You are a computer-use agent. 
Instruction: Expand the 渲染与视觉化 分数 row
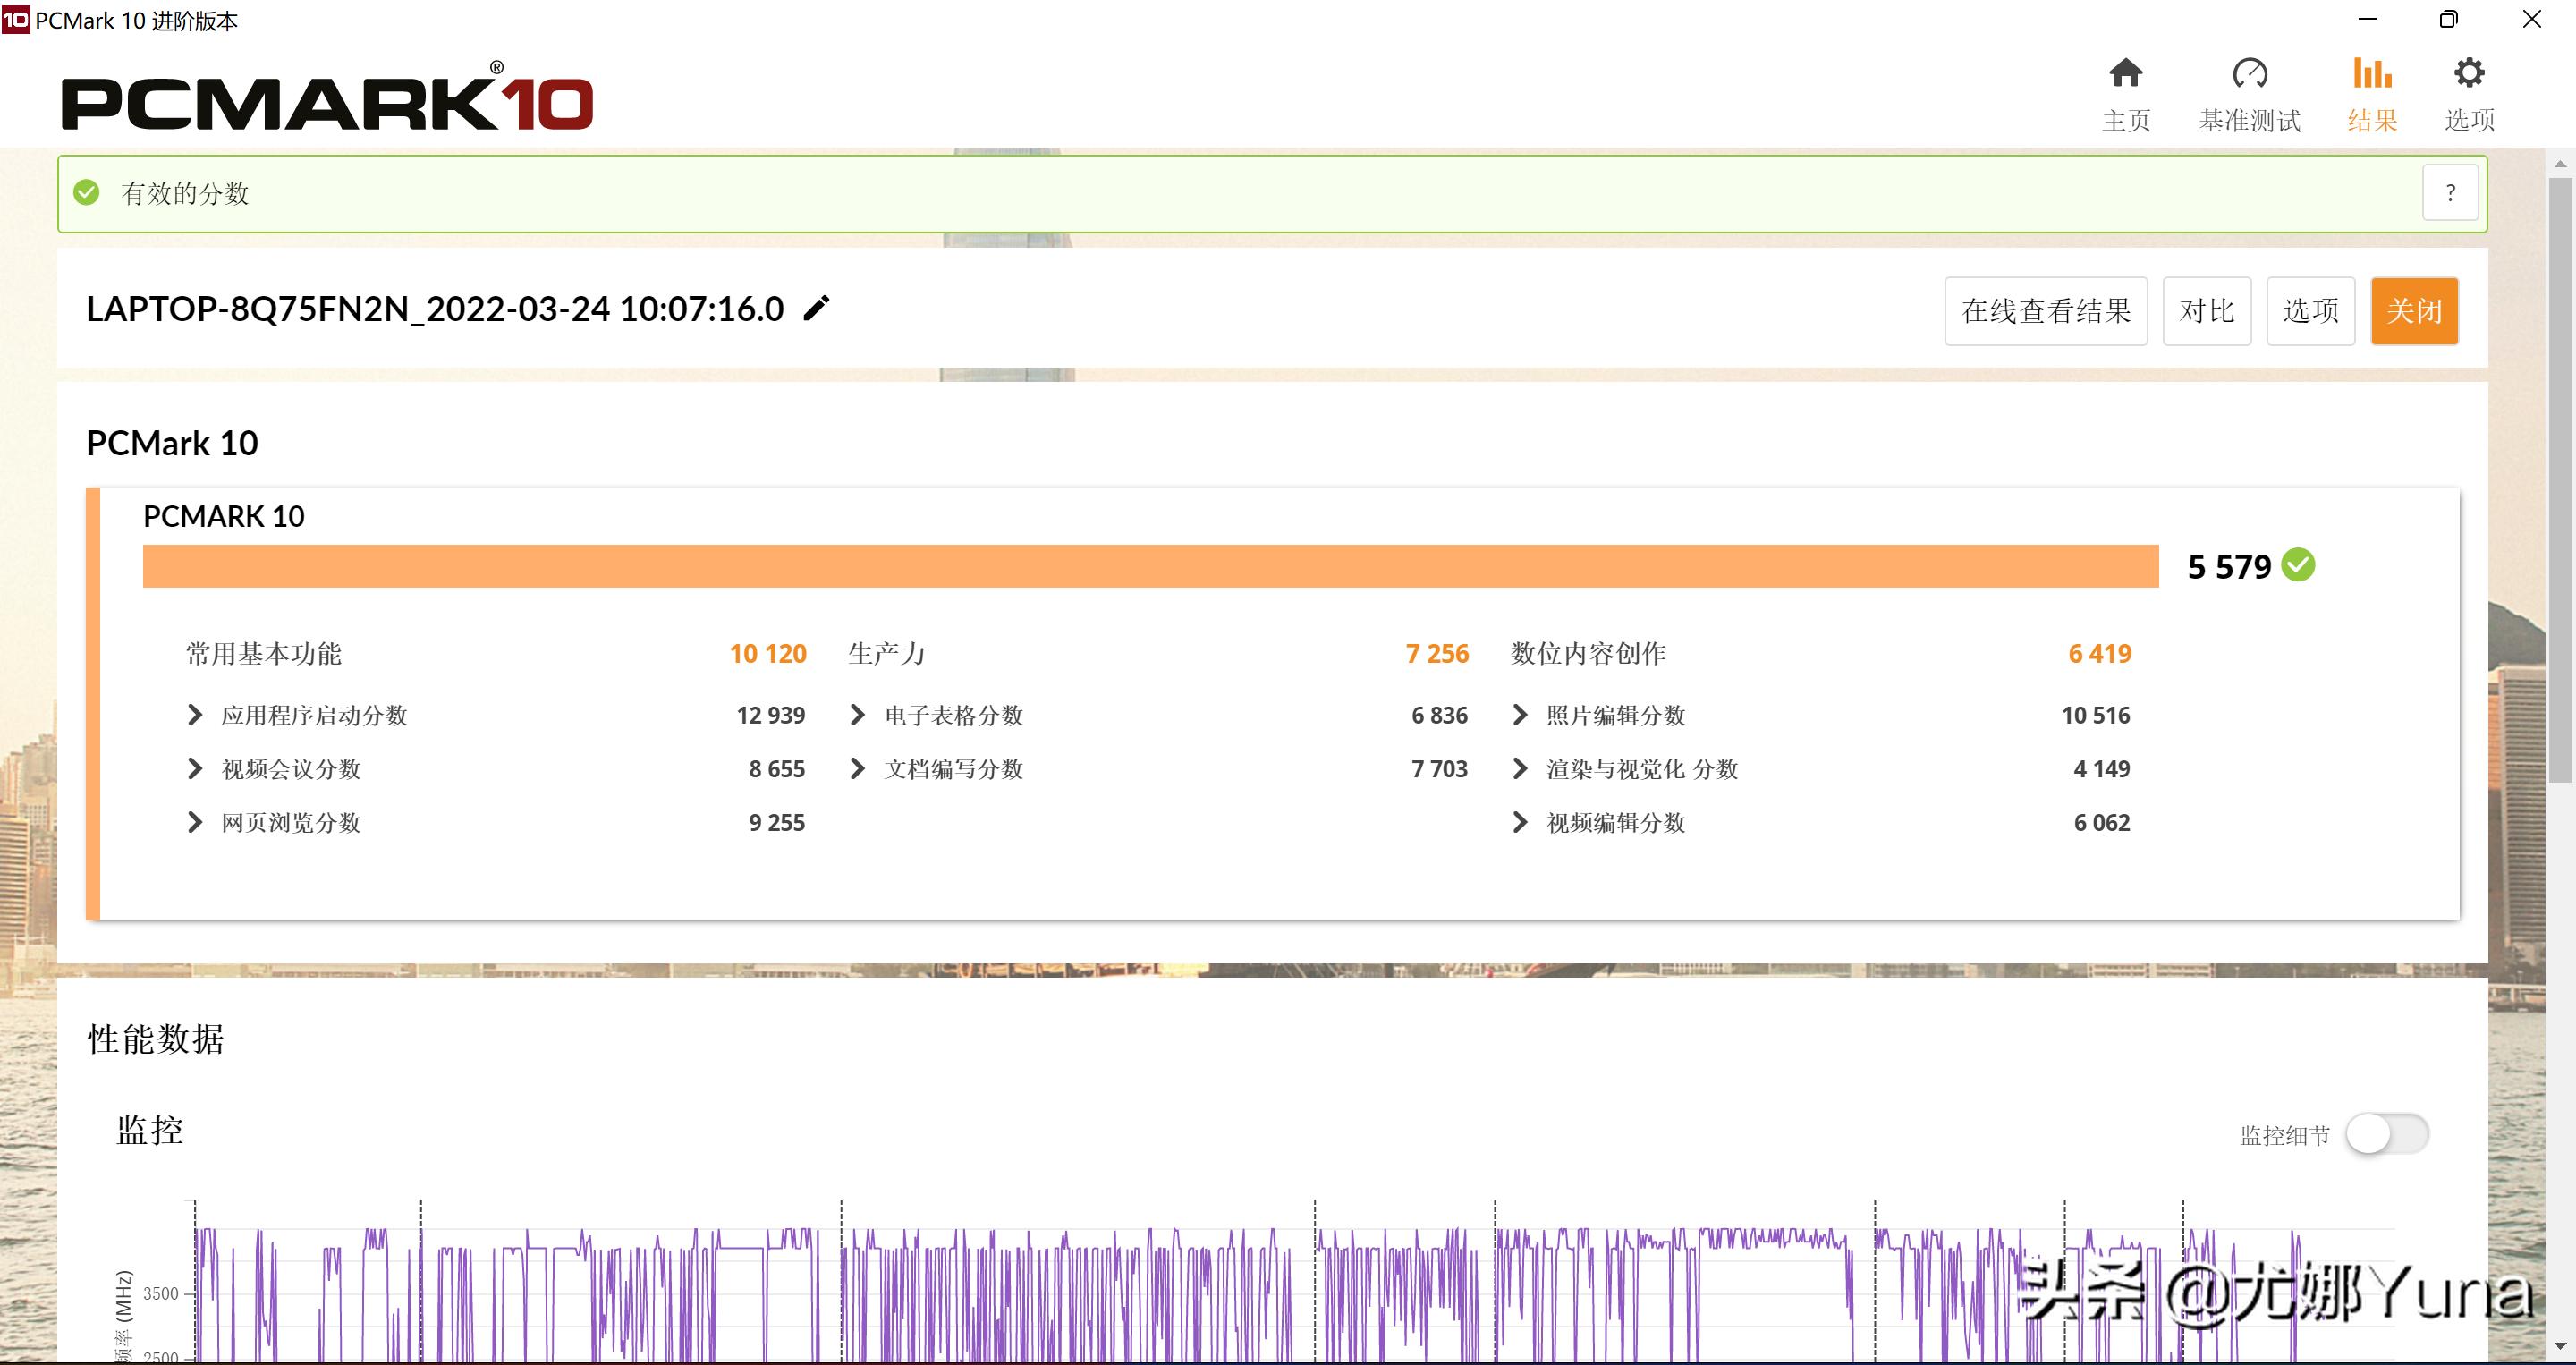point(1520,769)
